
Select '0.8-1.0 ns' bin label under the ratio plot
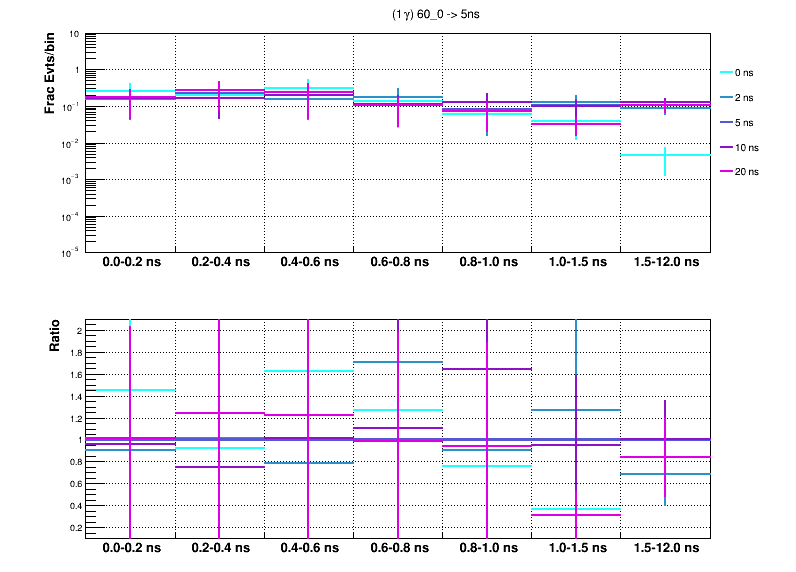(x=488, y=548)
